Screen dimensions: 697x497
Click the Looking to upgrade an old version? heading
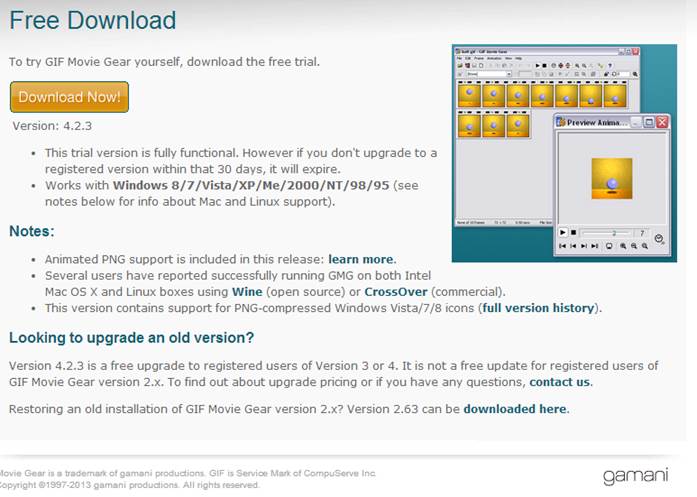(132, 337)
